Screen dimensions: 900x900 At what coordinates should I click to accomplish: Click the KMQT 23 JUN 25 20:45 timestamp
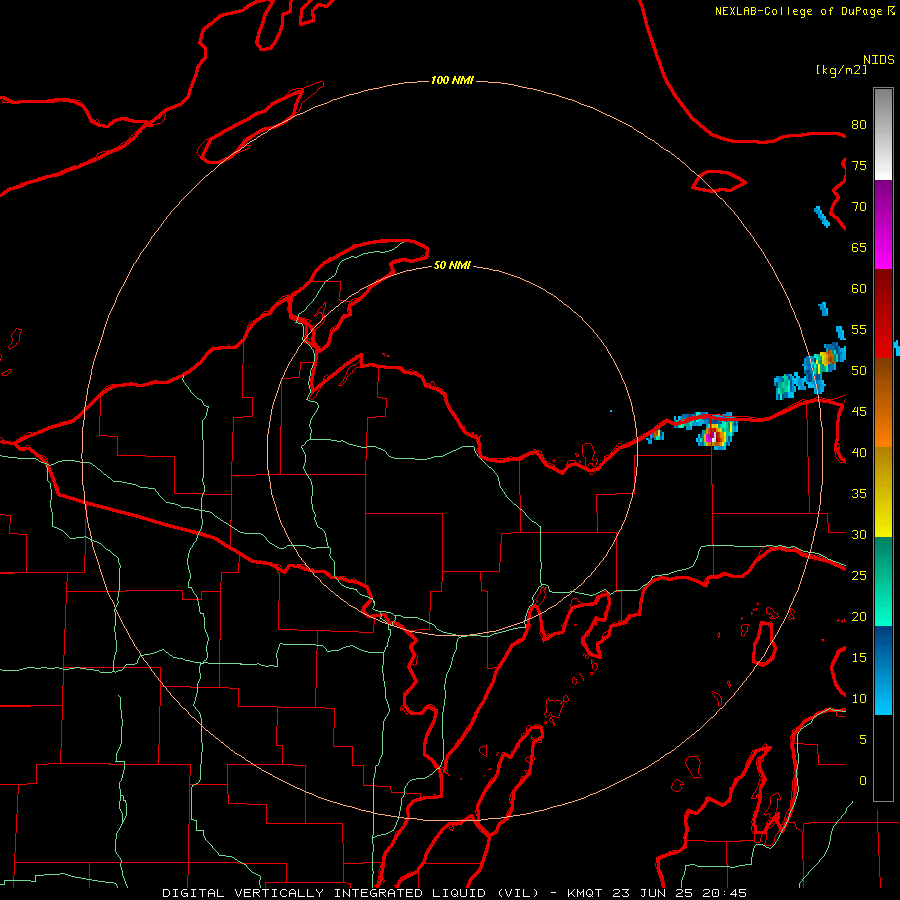657,893
